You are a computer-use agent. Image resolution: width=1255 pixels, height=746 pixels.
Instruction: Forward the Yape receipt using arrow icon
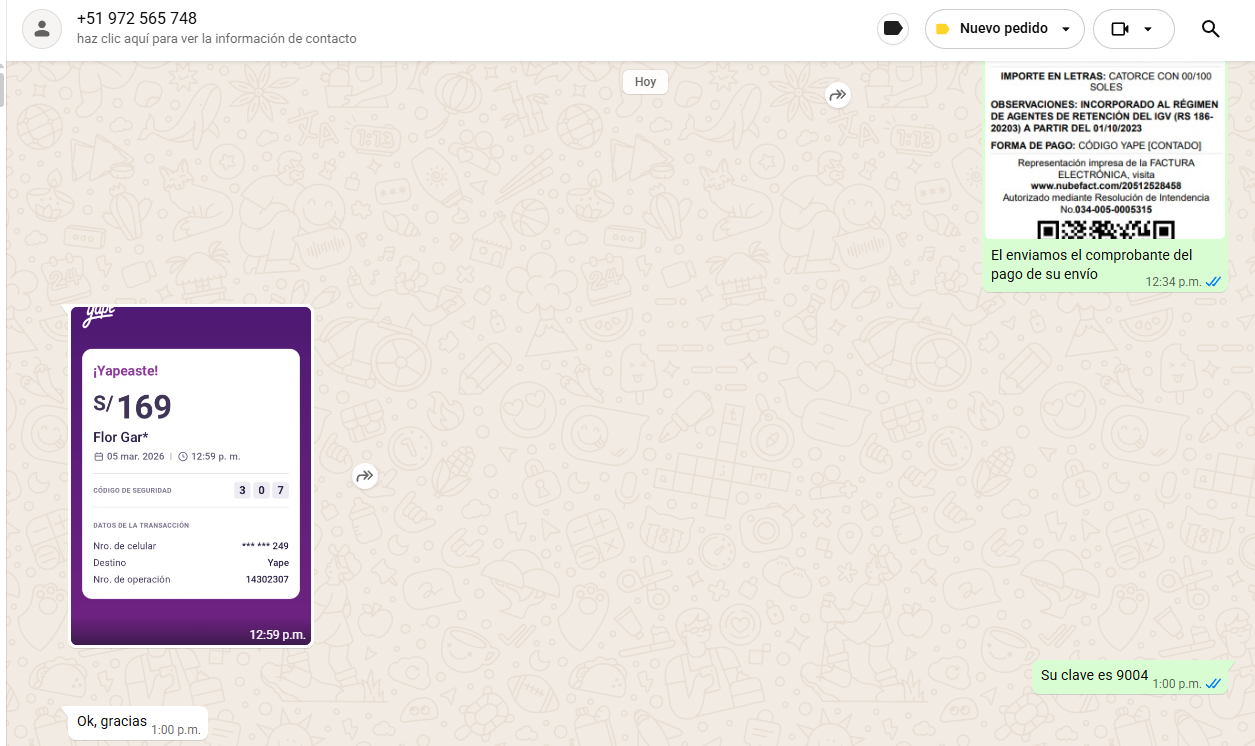point(365,476)
